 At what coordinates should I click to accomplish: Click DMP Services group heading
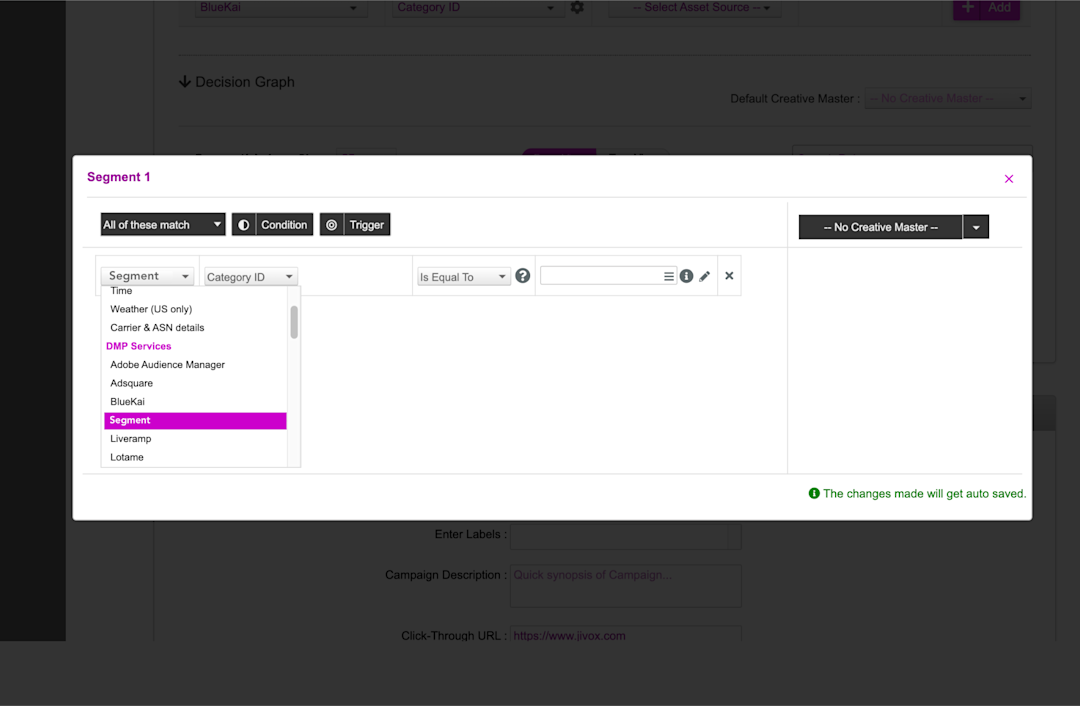click(x=138, y=346)
